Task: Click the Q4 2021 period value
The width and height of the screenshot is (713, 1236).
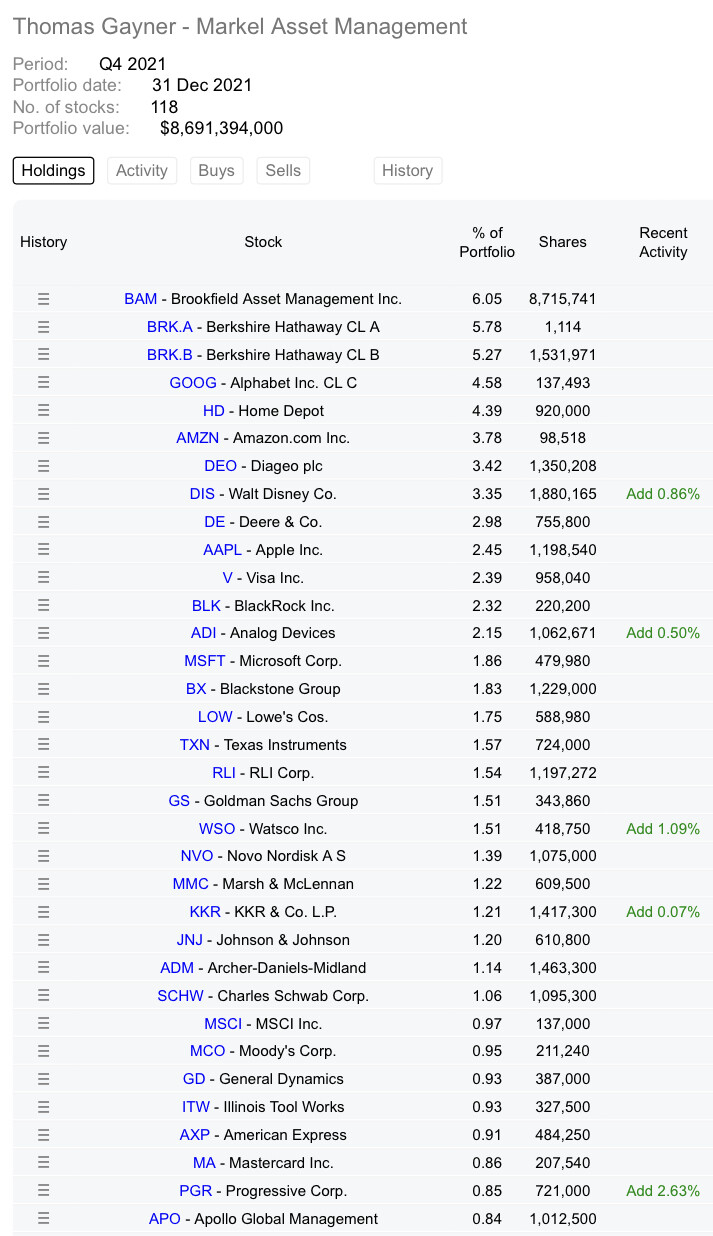Action: pyautogui.click(x=133, y=65)
